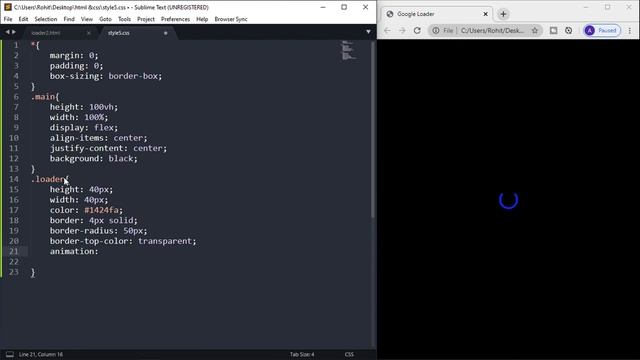This screenshot has width=640, height=360.
Task: Click the unsaved dot on style5.css tab
Action: pyautogui.click(x=166, y=33)
